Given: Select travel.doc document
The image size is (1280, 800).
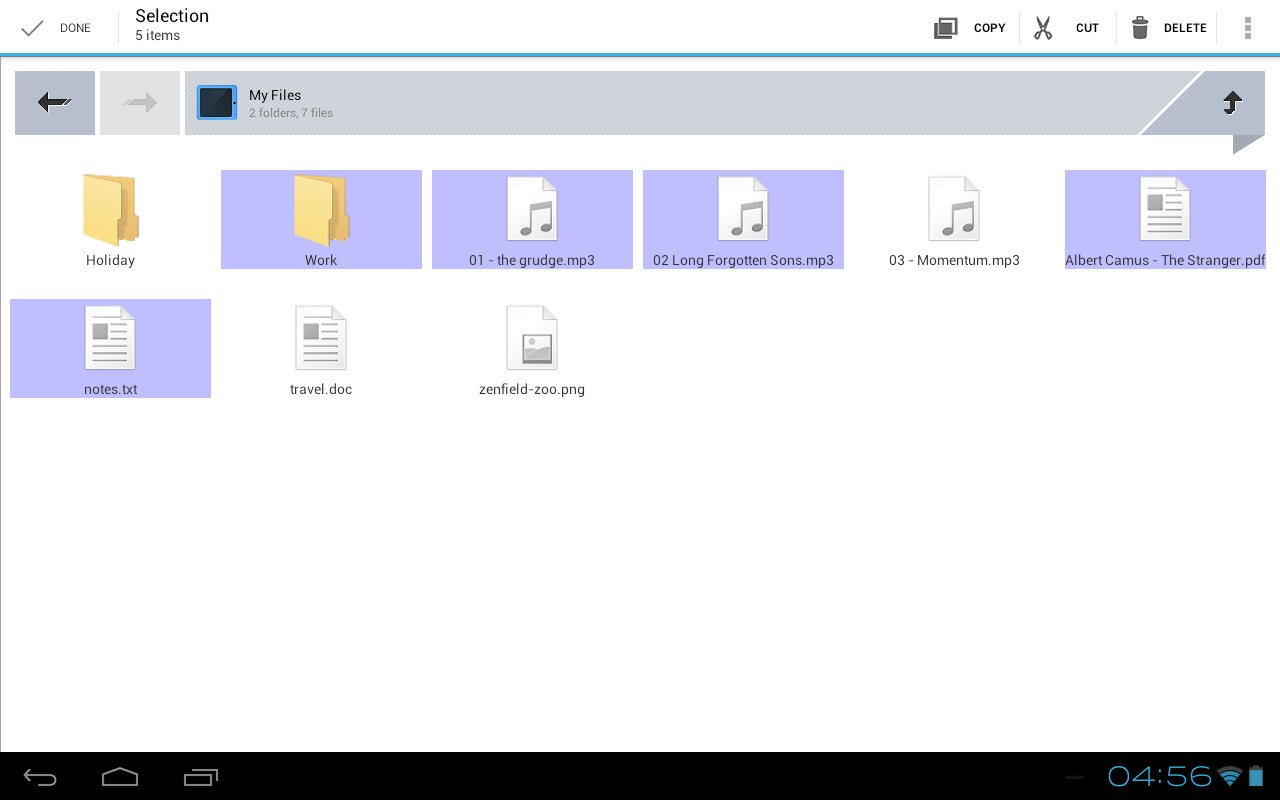Looking at the screenshot, I should [321, 349].
